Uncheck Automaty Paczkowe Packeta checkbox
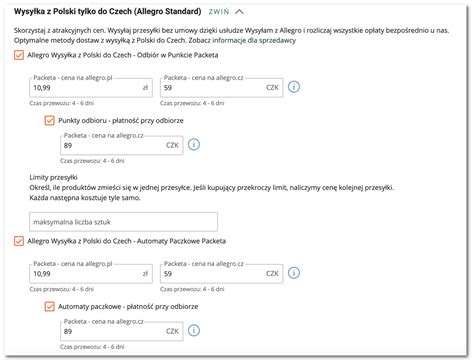 point(19,241)
